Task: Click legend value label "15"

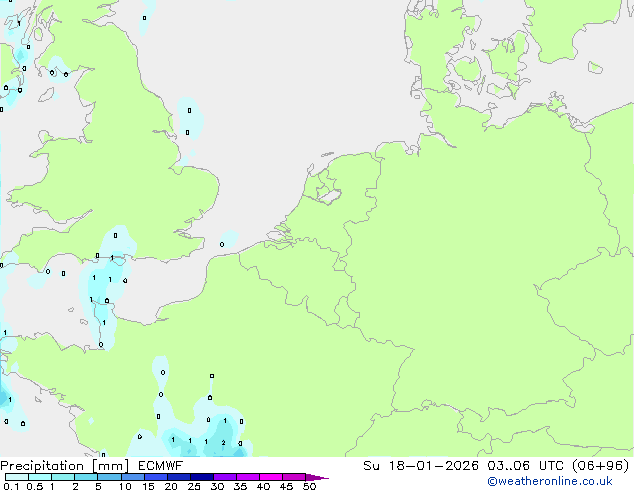Action: click(148, 486)
